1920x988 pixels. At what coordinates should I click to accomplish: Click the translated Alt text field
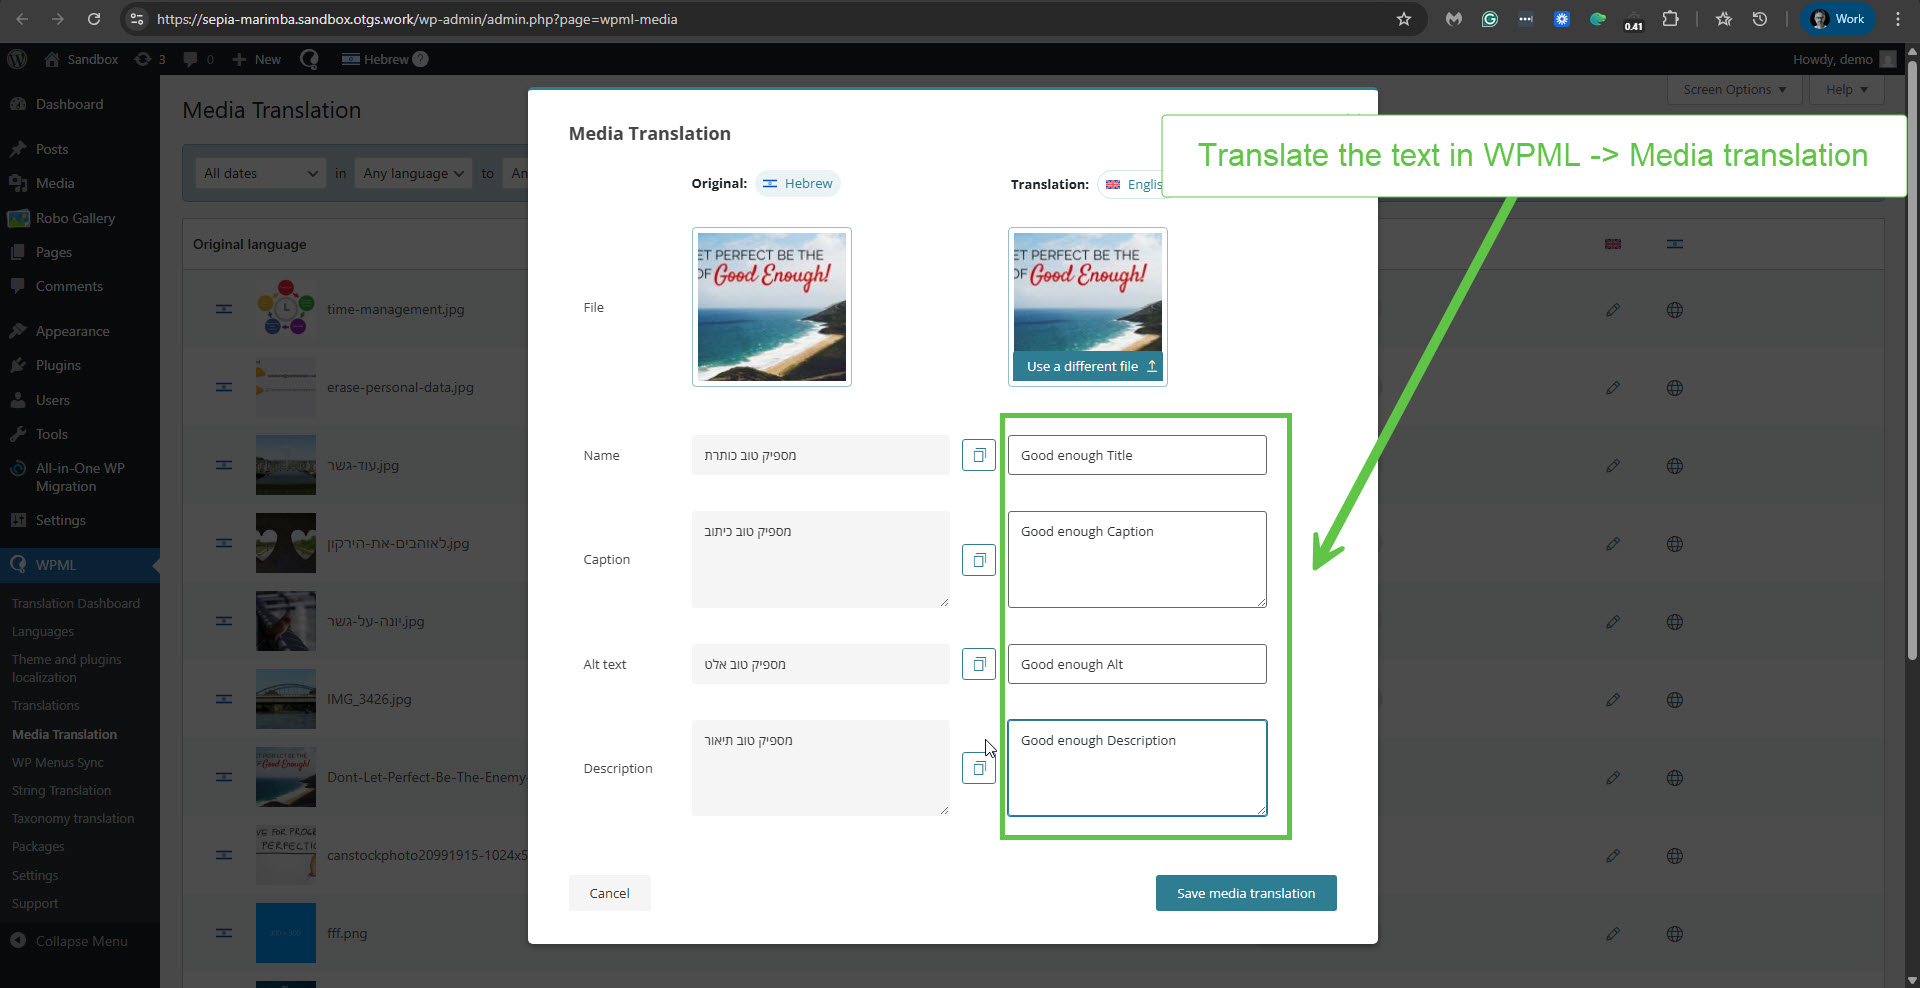click(1137, 664)
